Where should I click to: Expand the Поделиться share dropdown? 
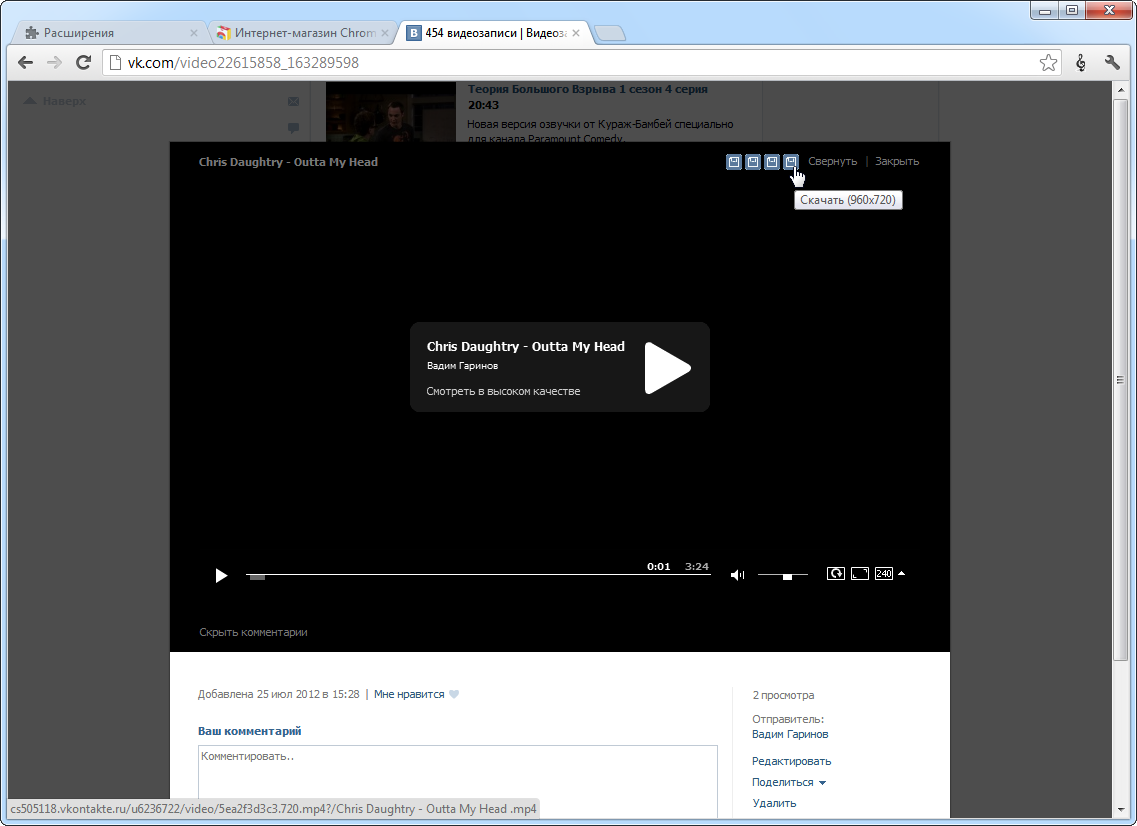(x=789, y=782)
